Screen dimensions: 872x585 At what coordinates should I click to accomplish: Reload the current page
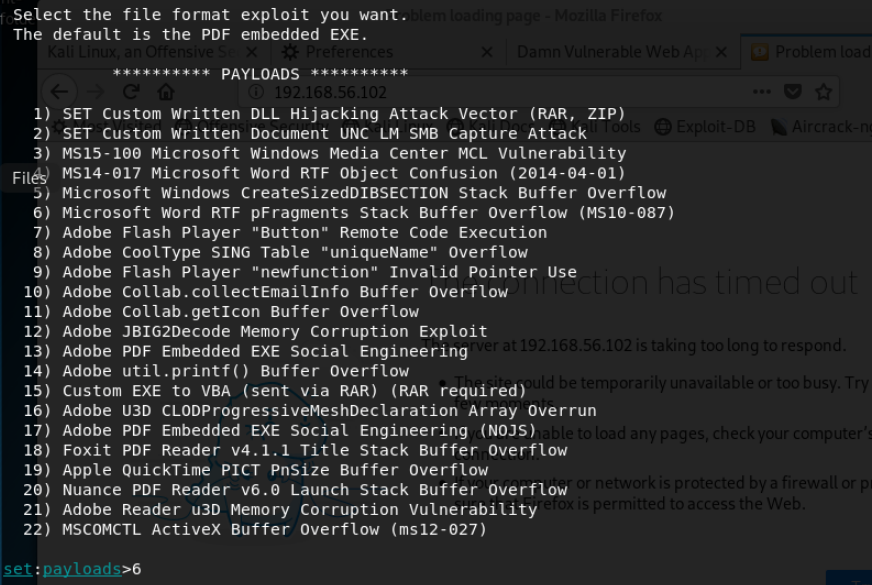pyautogui.click(x=131, y=92)
